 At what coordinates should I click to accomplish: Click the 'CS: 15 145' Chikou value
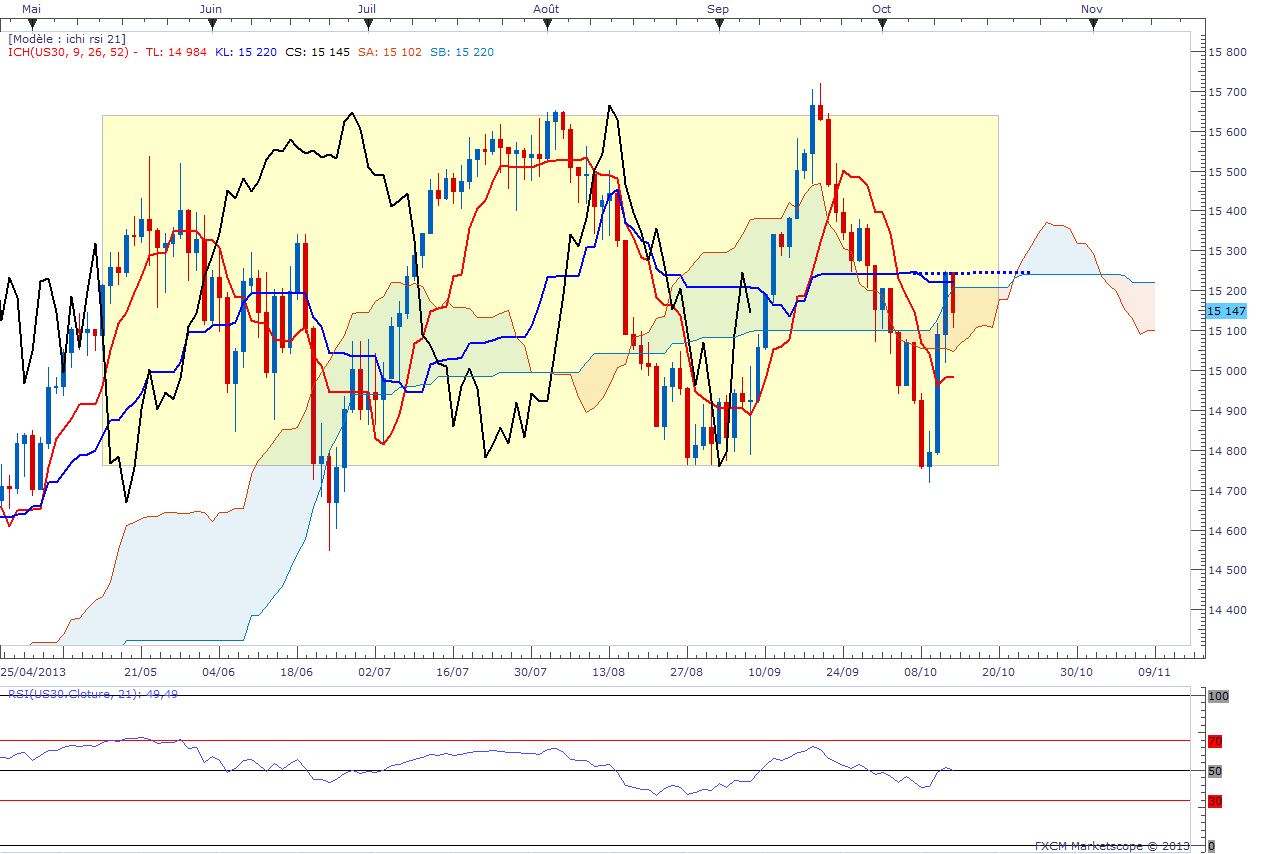pos(317,52)
